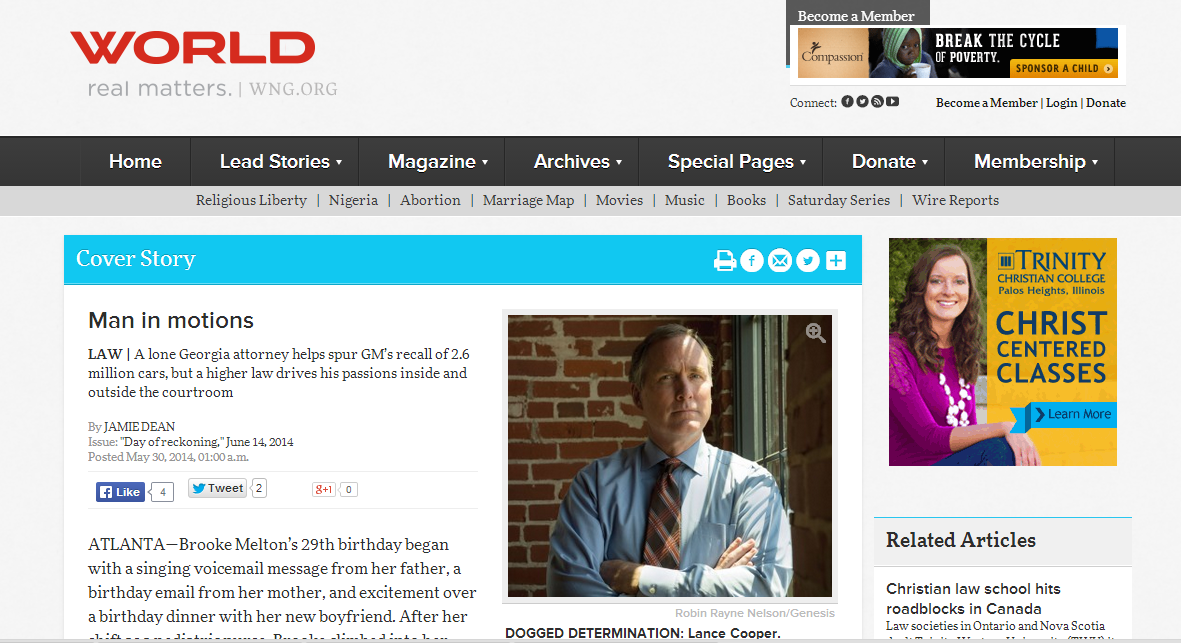This screenshot has height=643, width=1181.
Task: Go to the Home menu item
Action: pos(136,161)
